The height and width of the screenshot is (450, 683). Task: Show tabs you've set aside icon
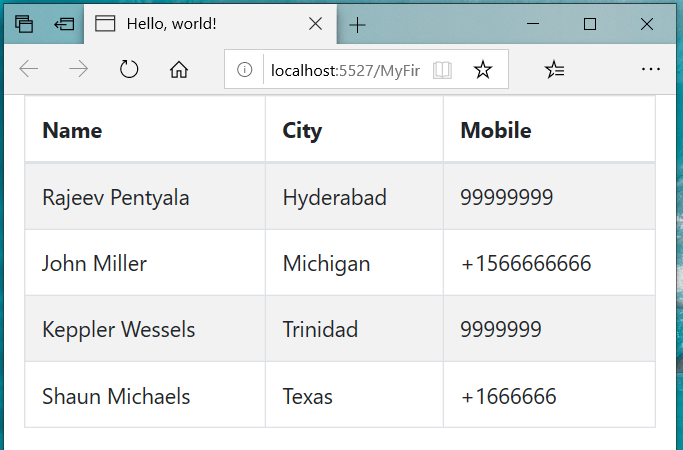tap(24, 23)
